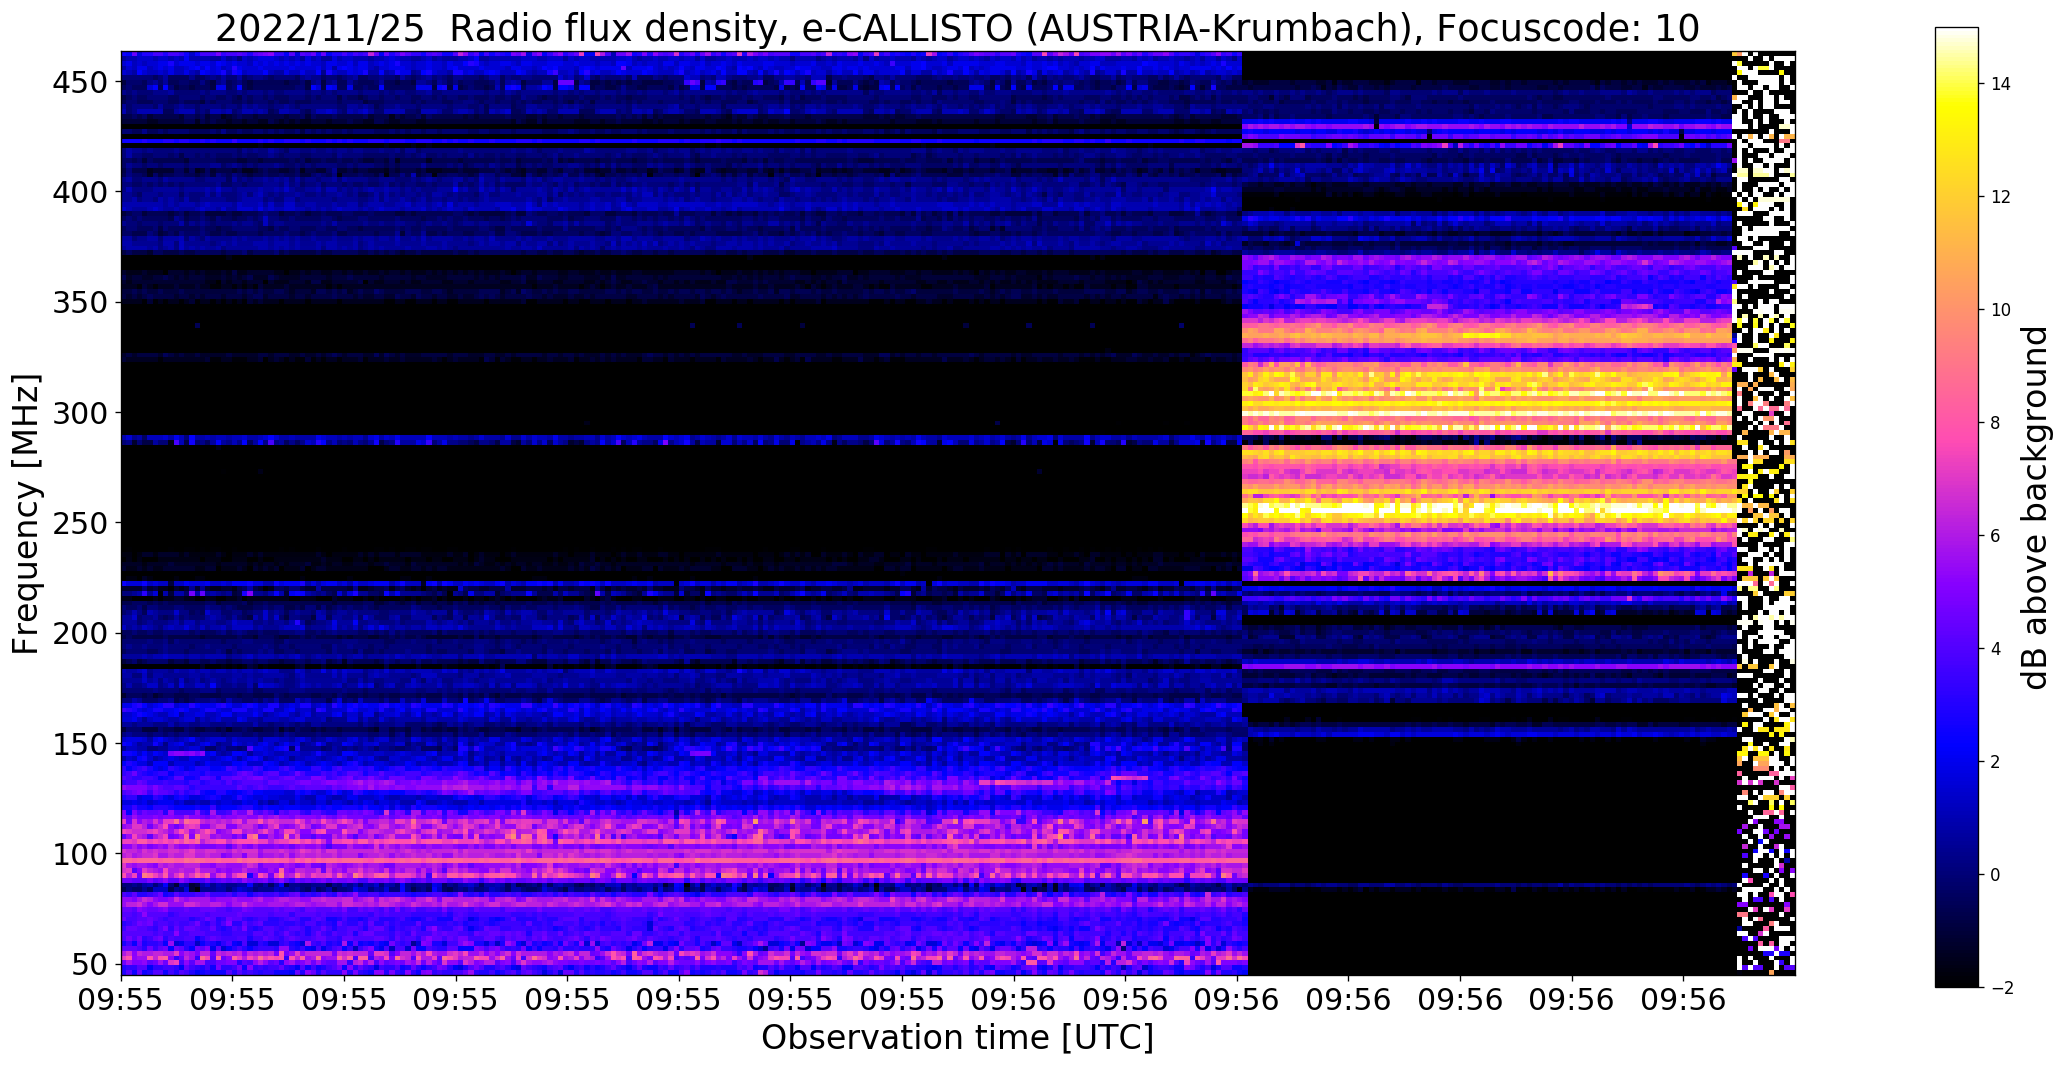Click the 'Observation time [UTC]' axis label
2066x1067 pixels.
tap(957, 1037)
